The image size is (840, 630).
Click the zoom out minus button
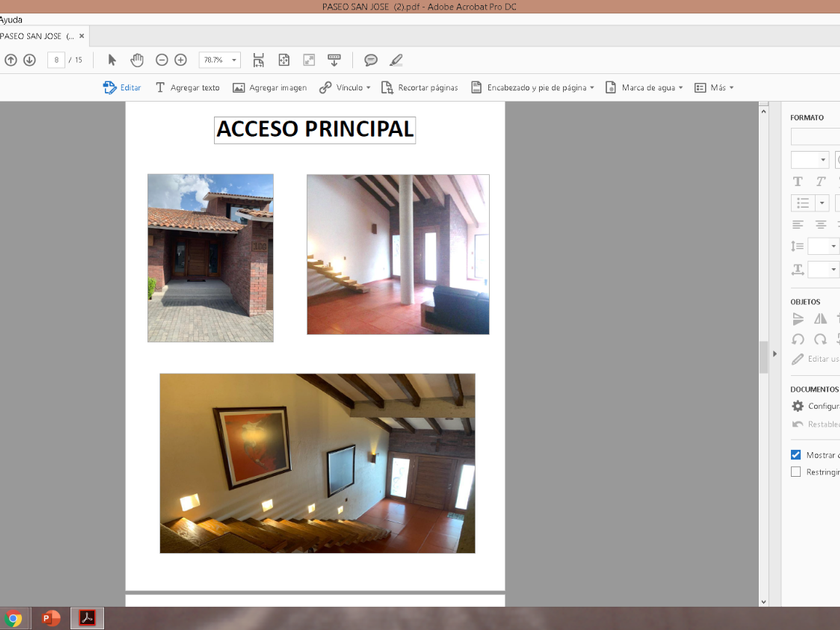[162, 60]
